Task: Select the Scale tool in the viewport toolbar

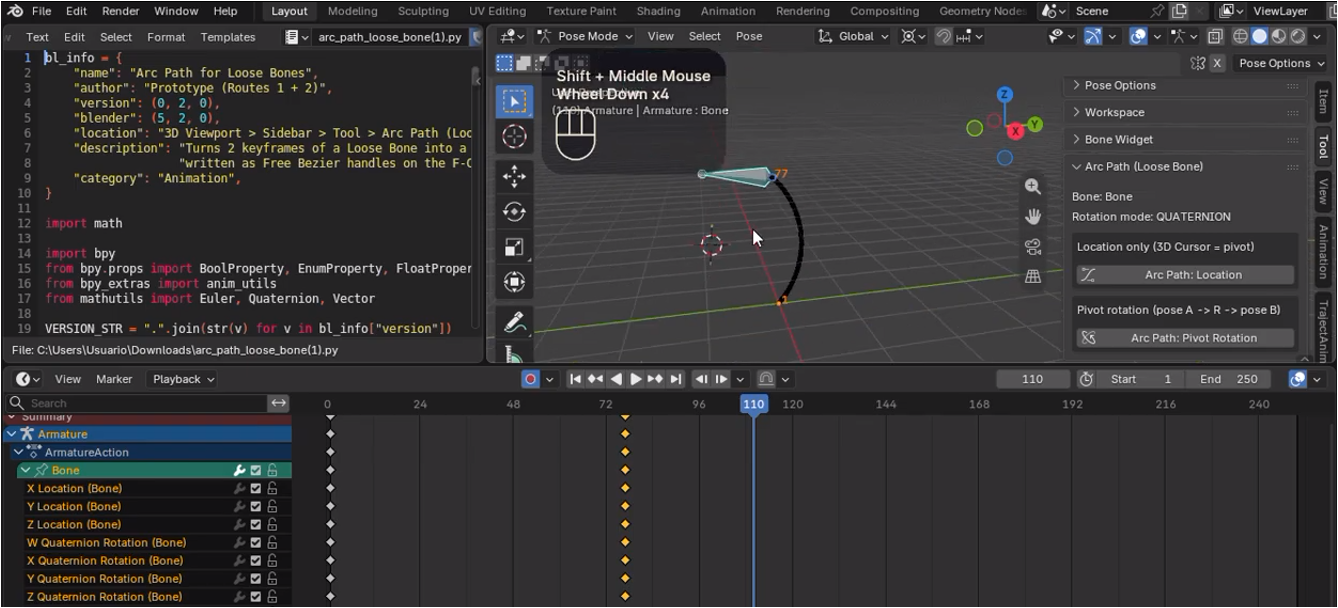Action: click(x=514, y=247)
